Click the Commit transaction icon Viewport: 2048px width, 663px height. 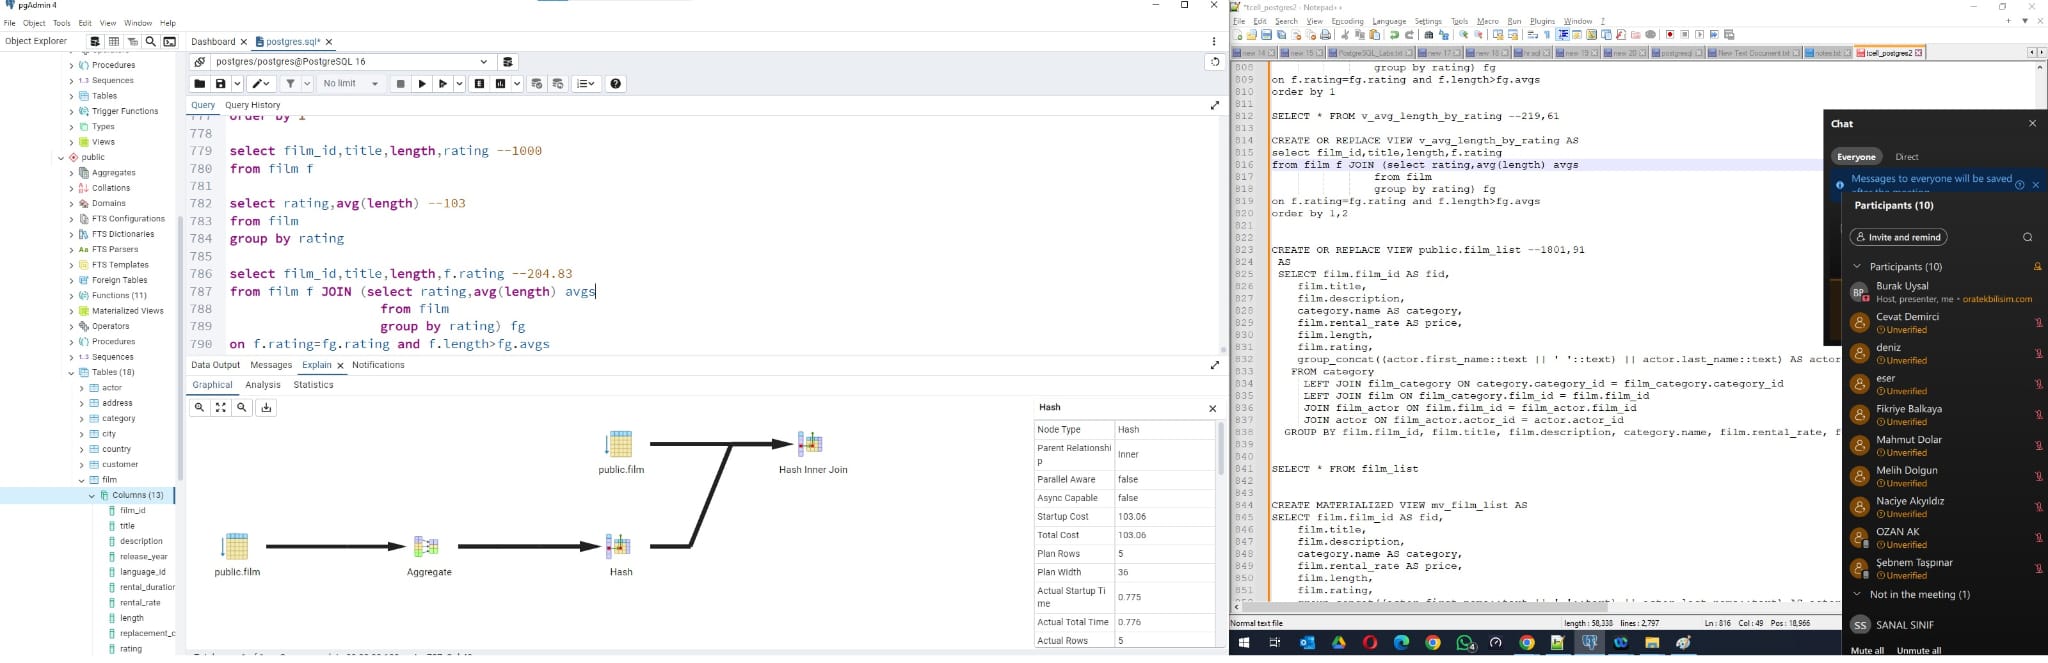coord(536,84)
